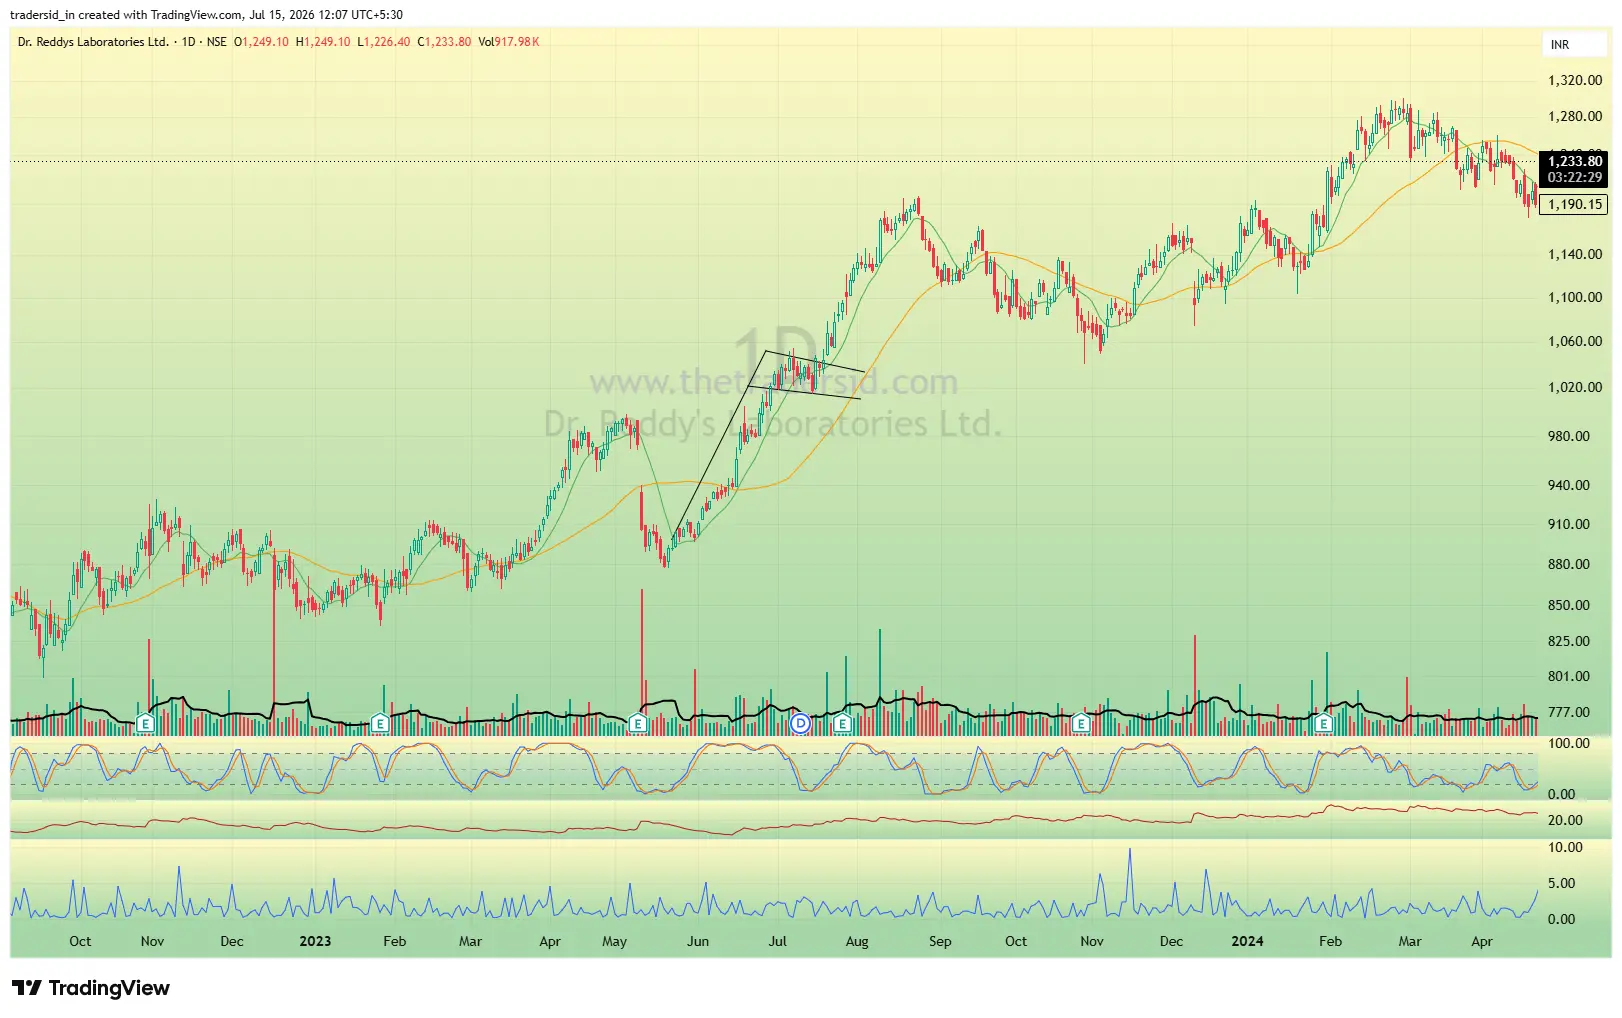Click the Sep label on time axis
This screenshot has width=1622, height=1018.
point(940,942)
